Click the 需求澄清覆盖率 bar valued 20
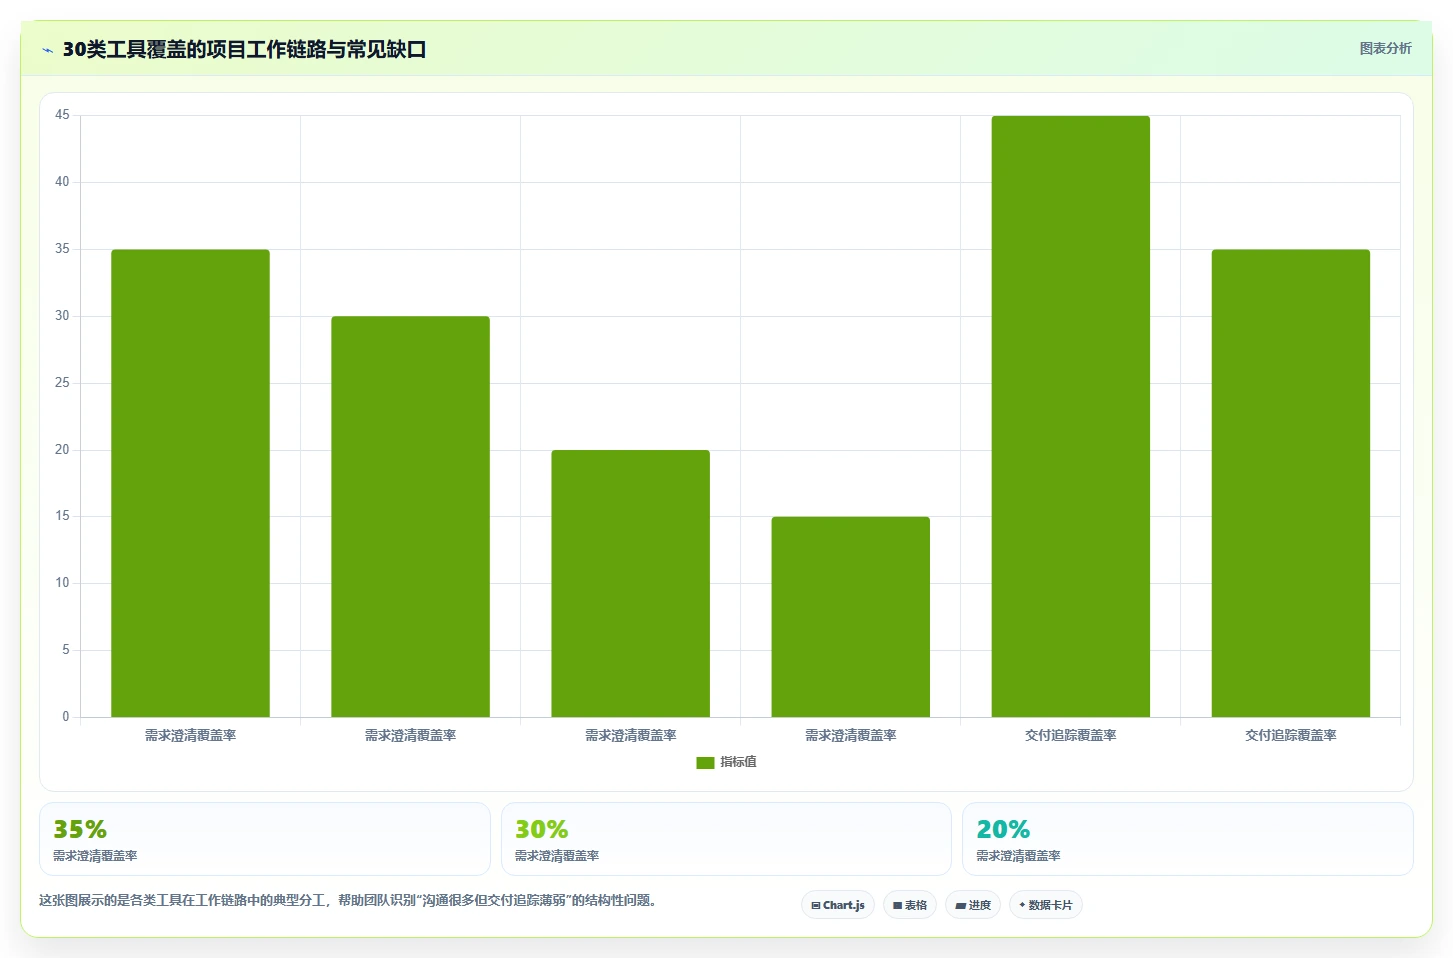The height and width of the screenshot is (958, 1453). pyautogui.click(x=630, y=583)
